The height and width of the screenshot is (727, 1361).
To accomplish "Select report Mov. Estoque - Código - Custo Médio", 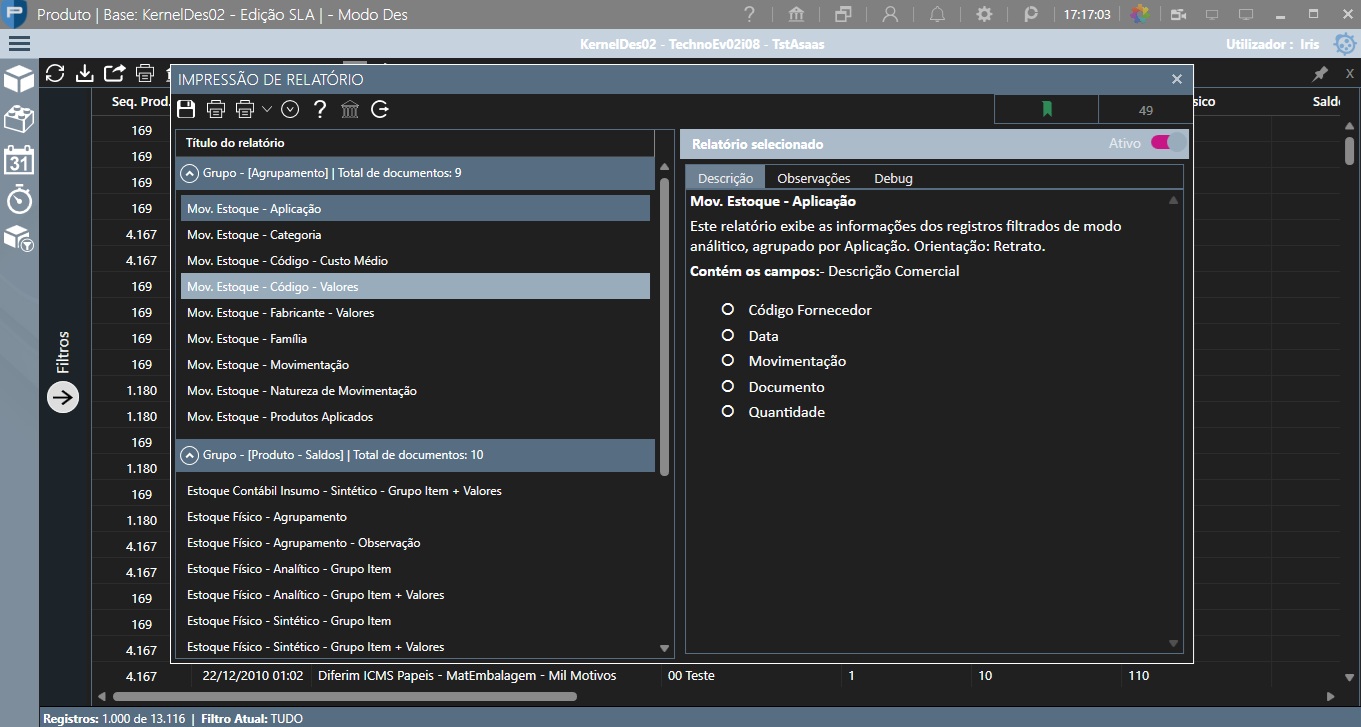I will pos(415,260).
